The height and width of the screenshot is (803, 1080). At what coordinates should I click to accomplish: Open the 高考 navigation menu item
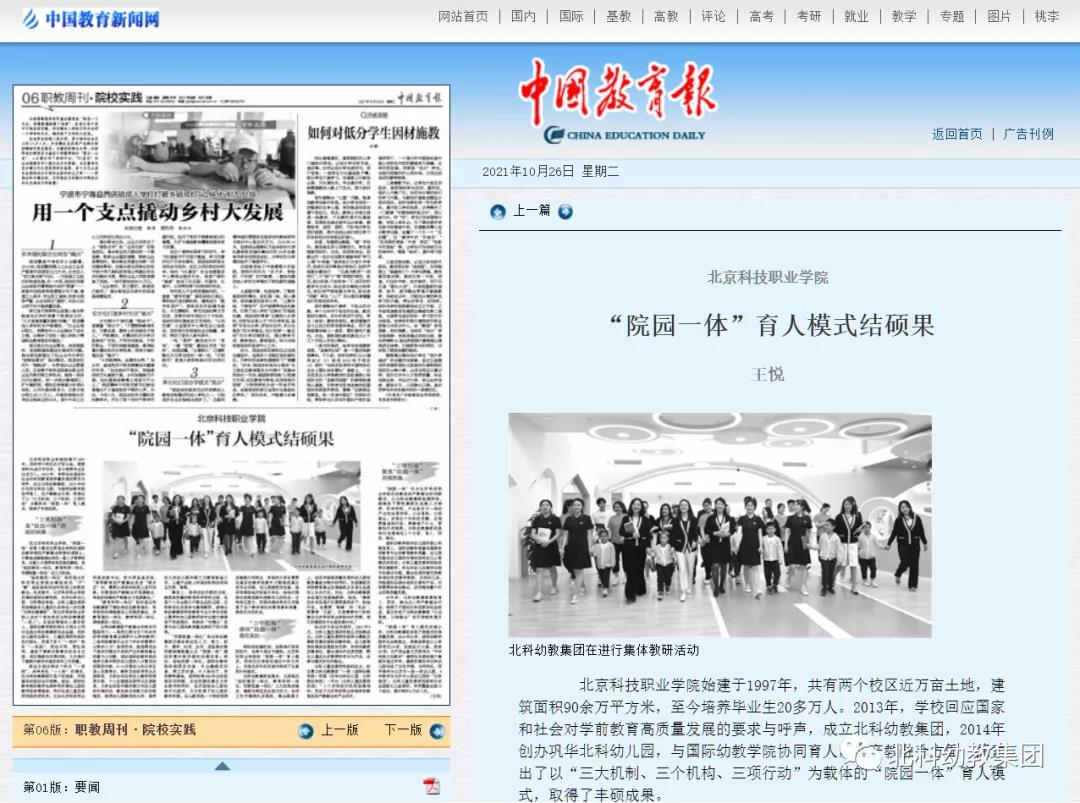(761, 17)
